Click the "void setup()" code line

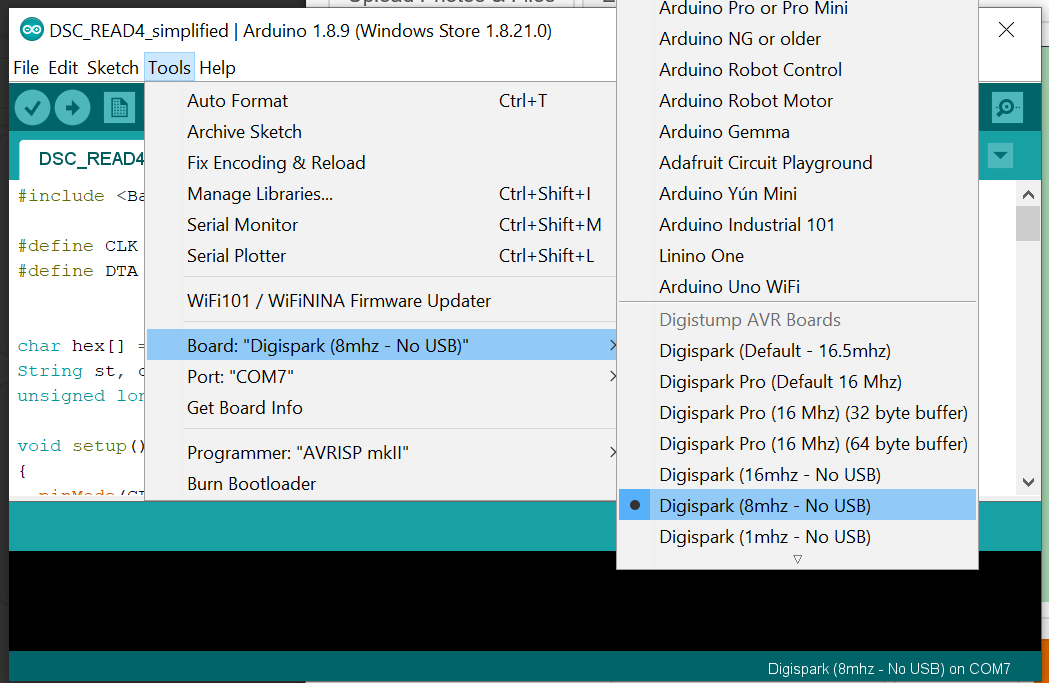[82, 446]
